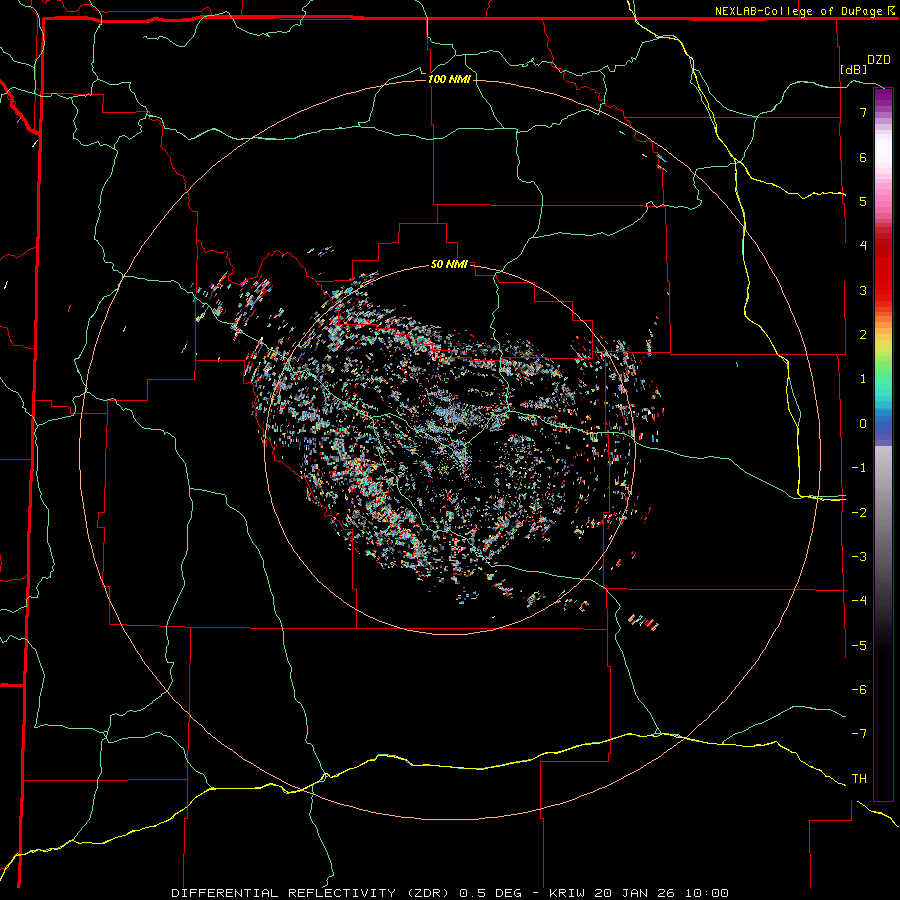The width and height of the screenshot is (900, 900).
Task: Click the -1 tick label on the color scale
Action: pyautogui.click(x=859, y=468)
